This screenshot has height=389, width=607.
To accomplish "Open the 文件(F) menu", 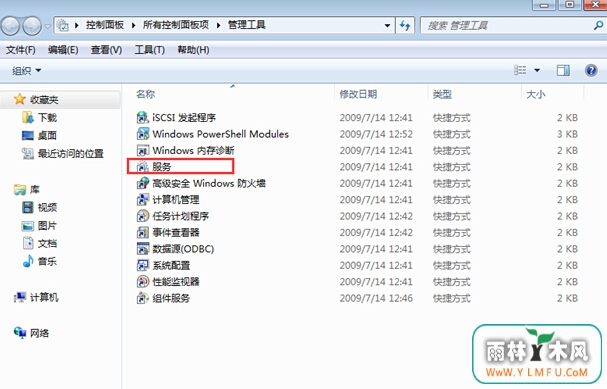I will pos(21,50).
